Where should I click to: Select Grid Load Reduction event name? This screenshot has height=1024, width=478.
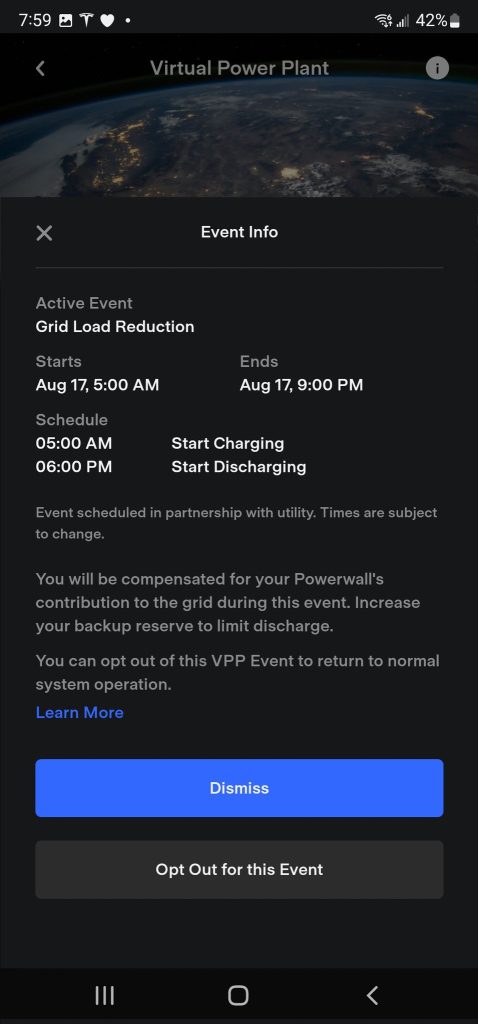(x=115, y=327)
